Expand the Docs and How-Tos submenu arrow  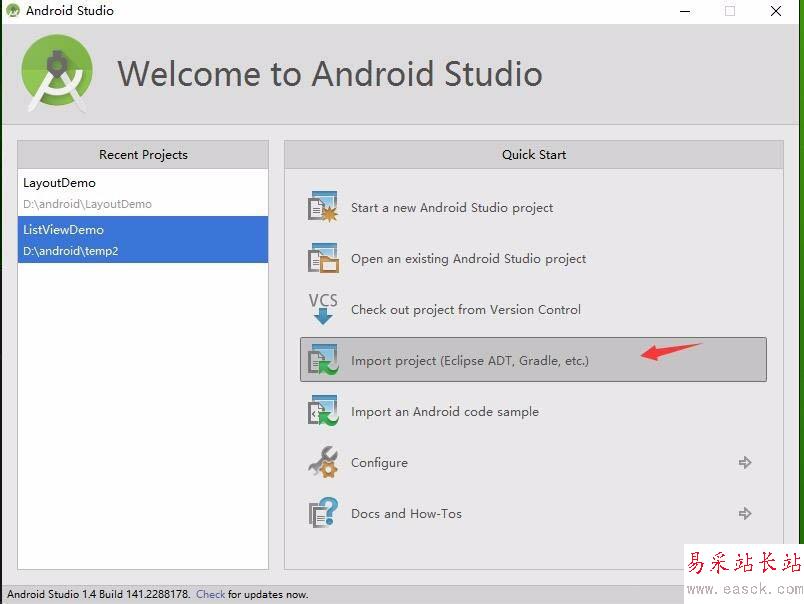coord(745,513)
